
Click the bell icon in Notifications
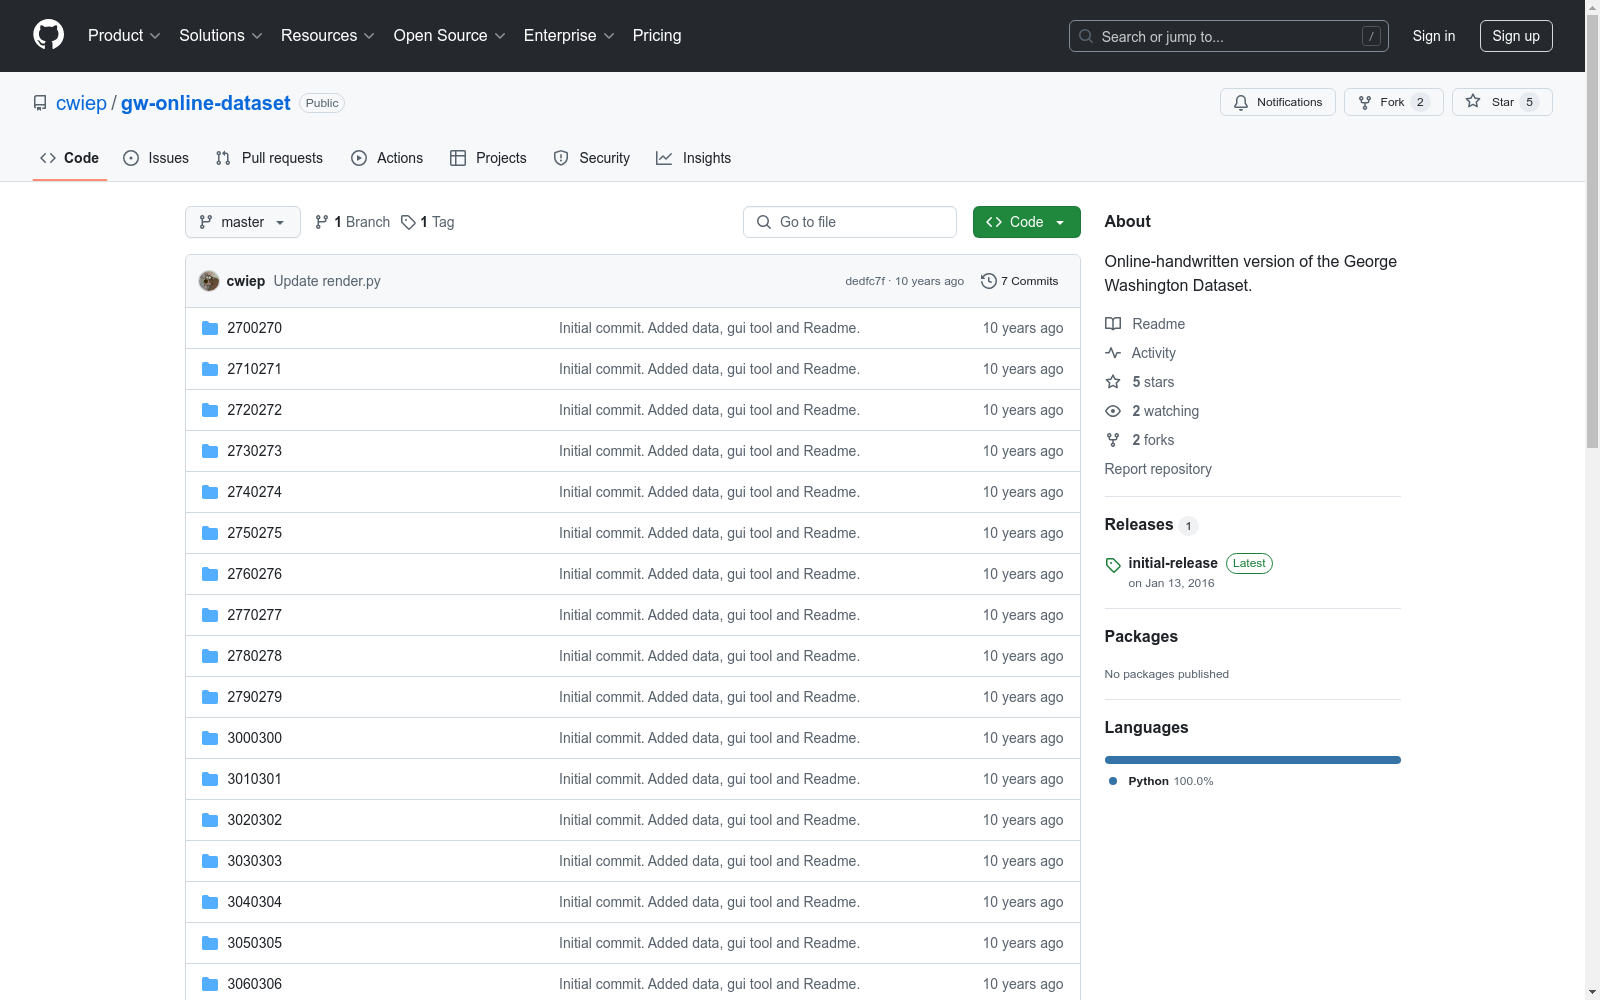(1241, 102)
